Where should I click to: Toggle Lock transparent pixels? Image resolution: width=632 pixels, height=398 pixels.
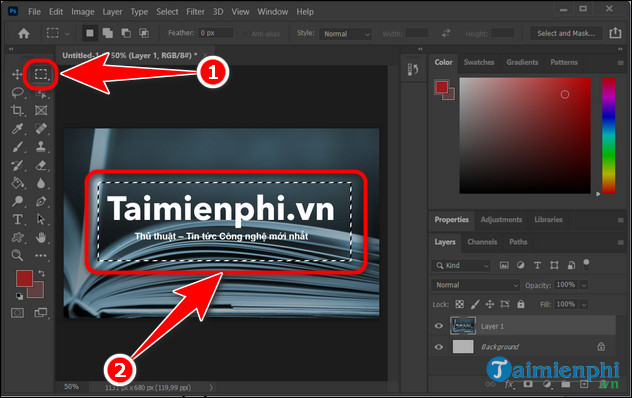pos(459,304)
